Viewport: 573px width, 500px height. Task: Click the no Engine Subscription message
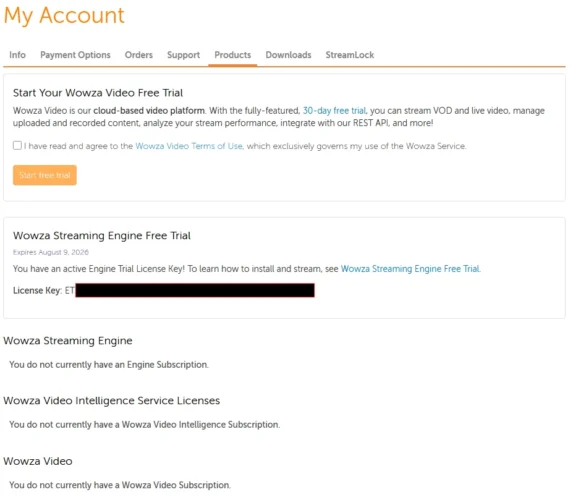click(x=109, y=365)
